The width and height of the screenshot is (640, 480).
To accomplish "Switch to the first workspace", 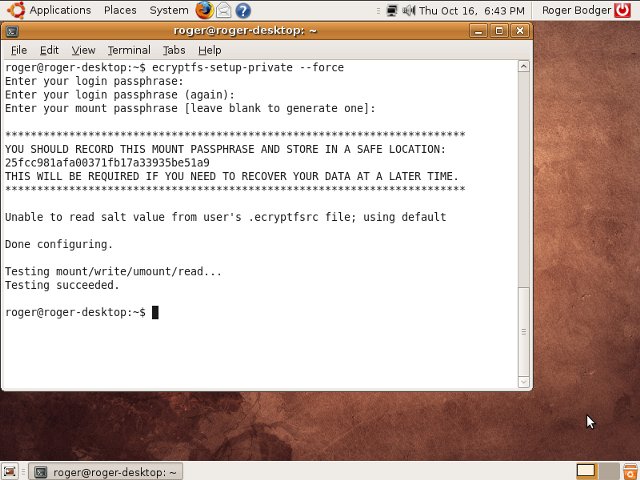I will 586,471.
